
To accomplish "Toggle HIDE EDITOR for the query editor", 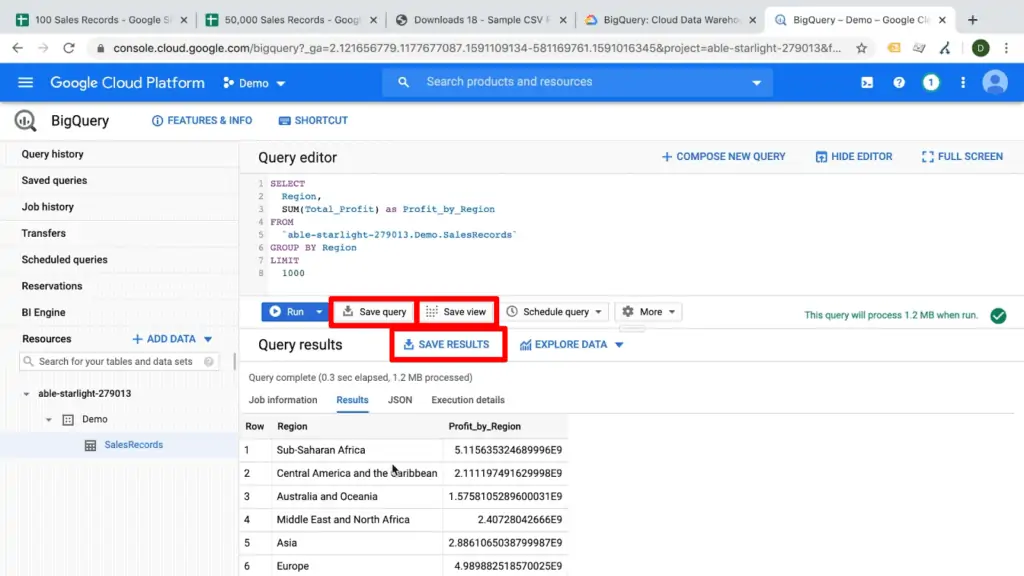I will [853, 157].
